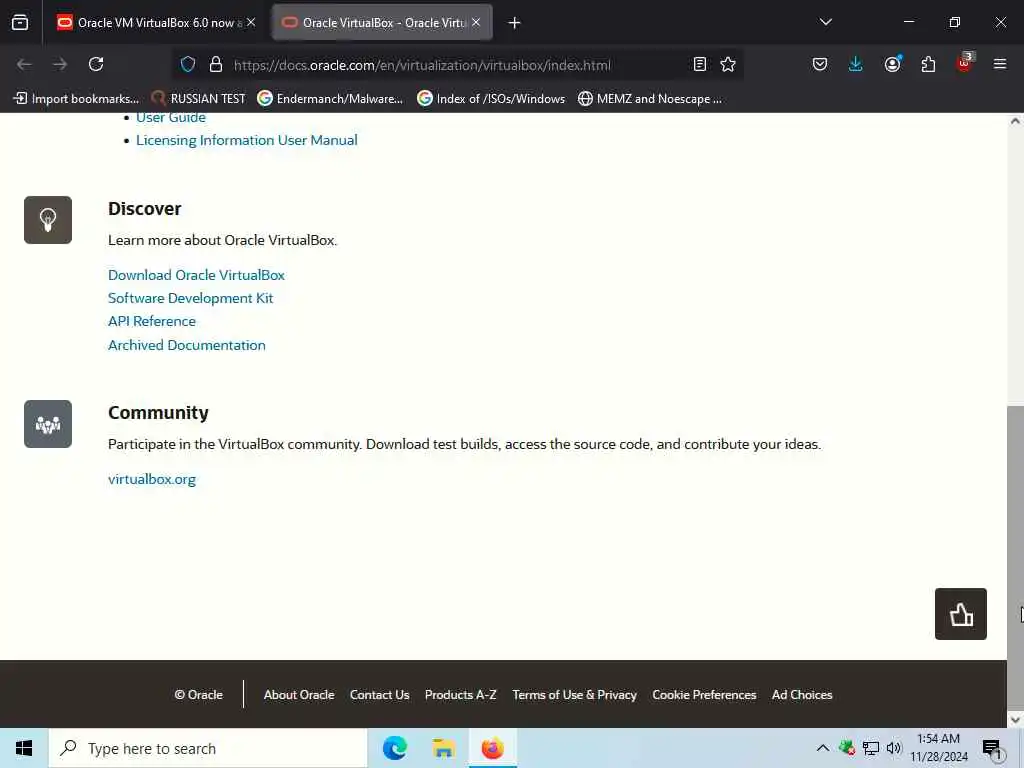This screenshot has width=1024, height=768.
Task: Open Archived Documentation link
Action: coord(186,345)
